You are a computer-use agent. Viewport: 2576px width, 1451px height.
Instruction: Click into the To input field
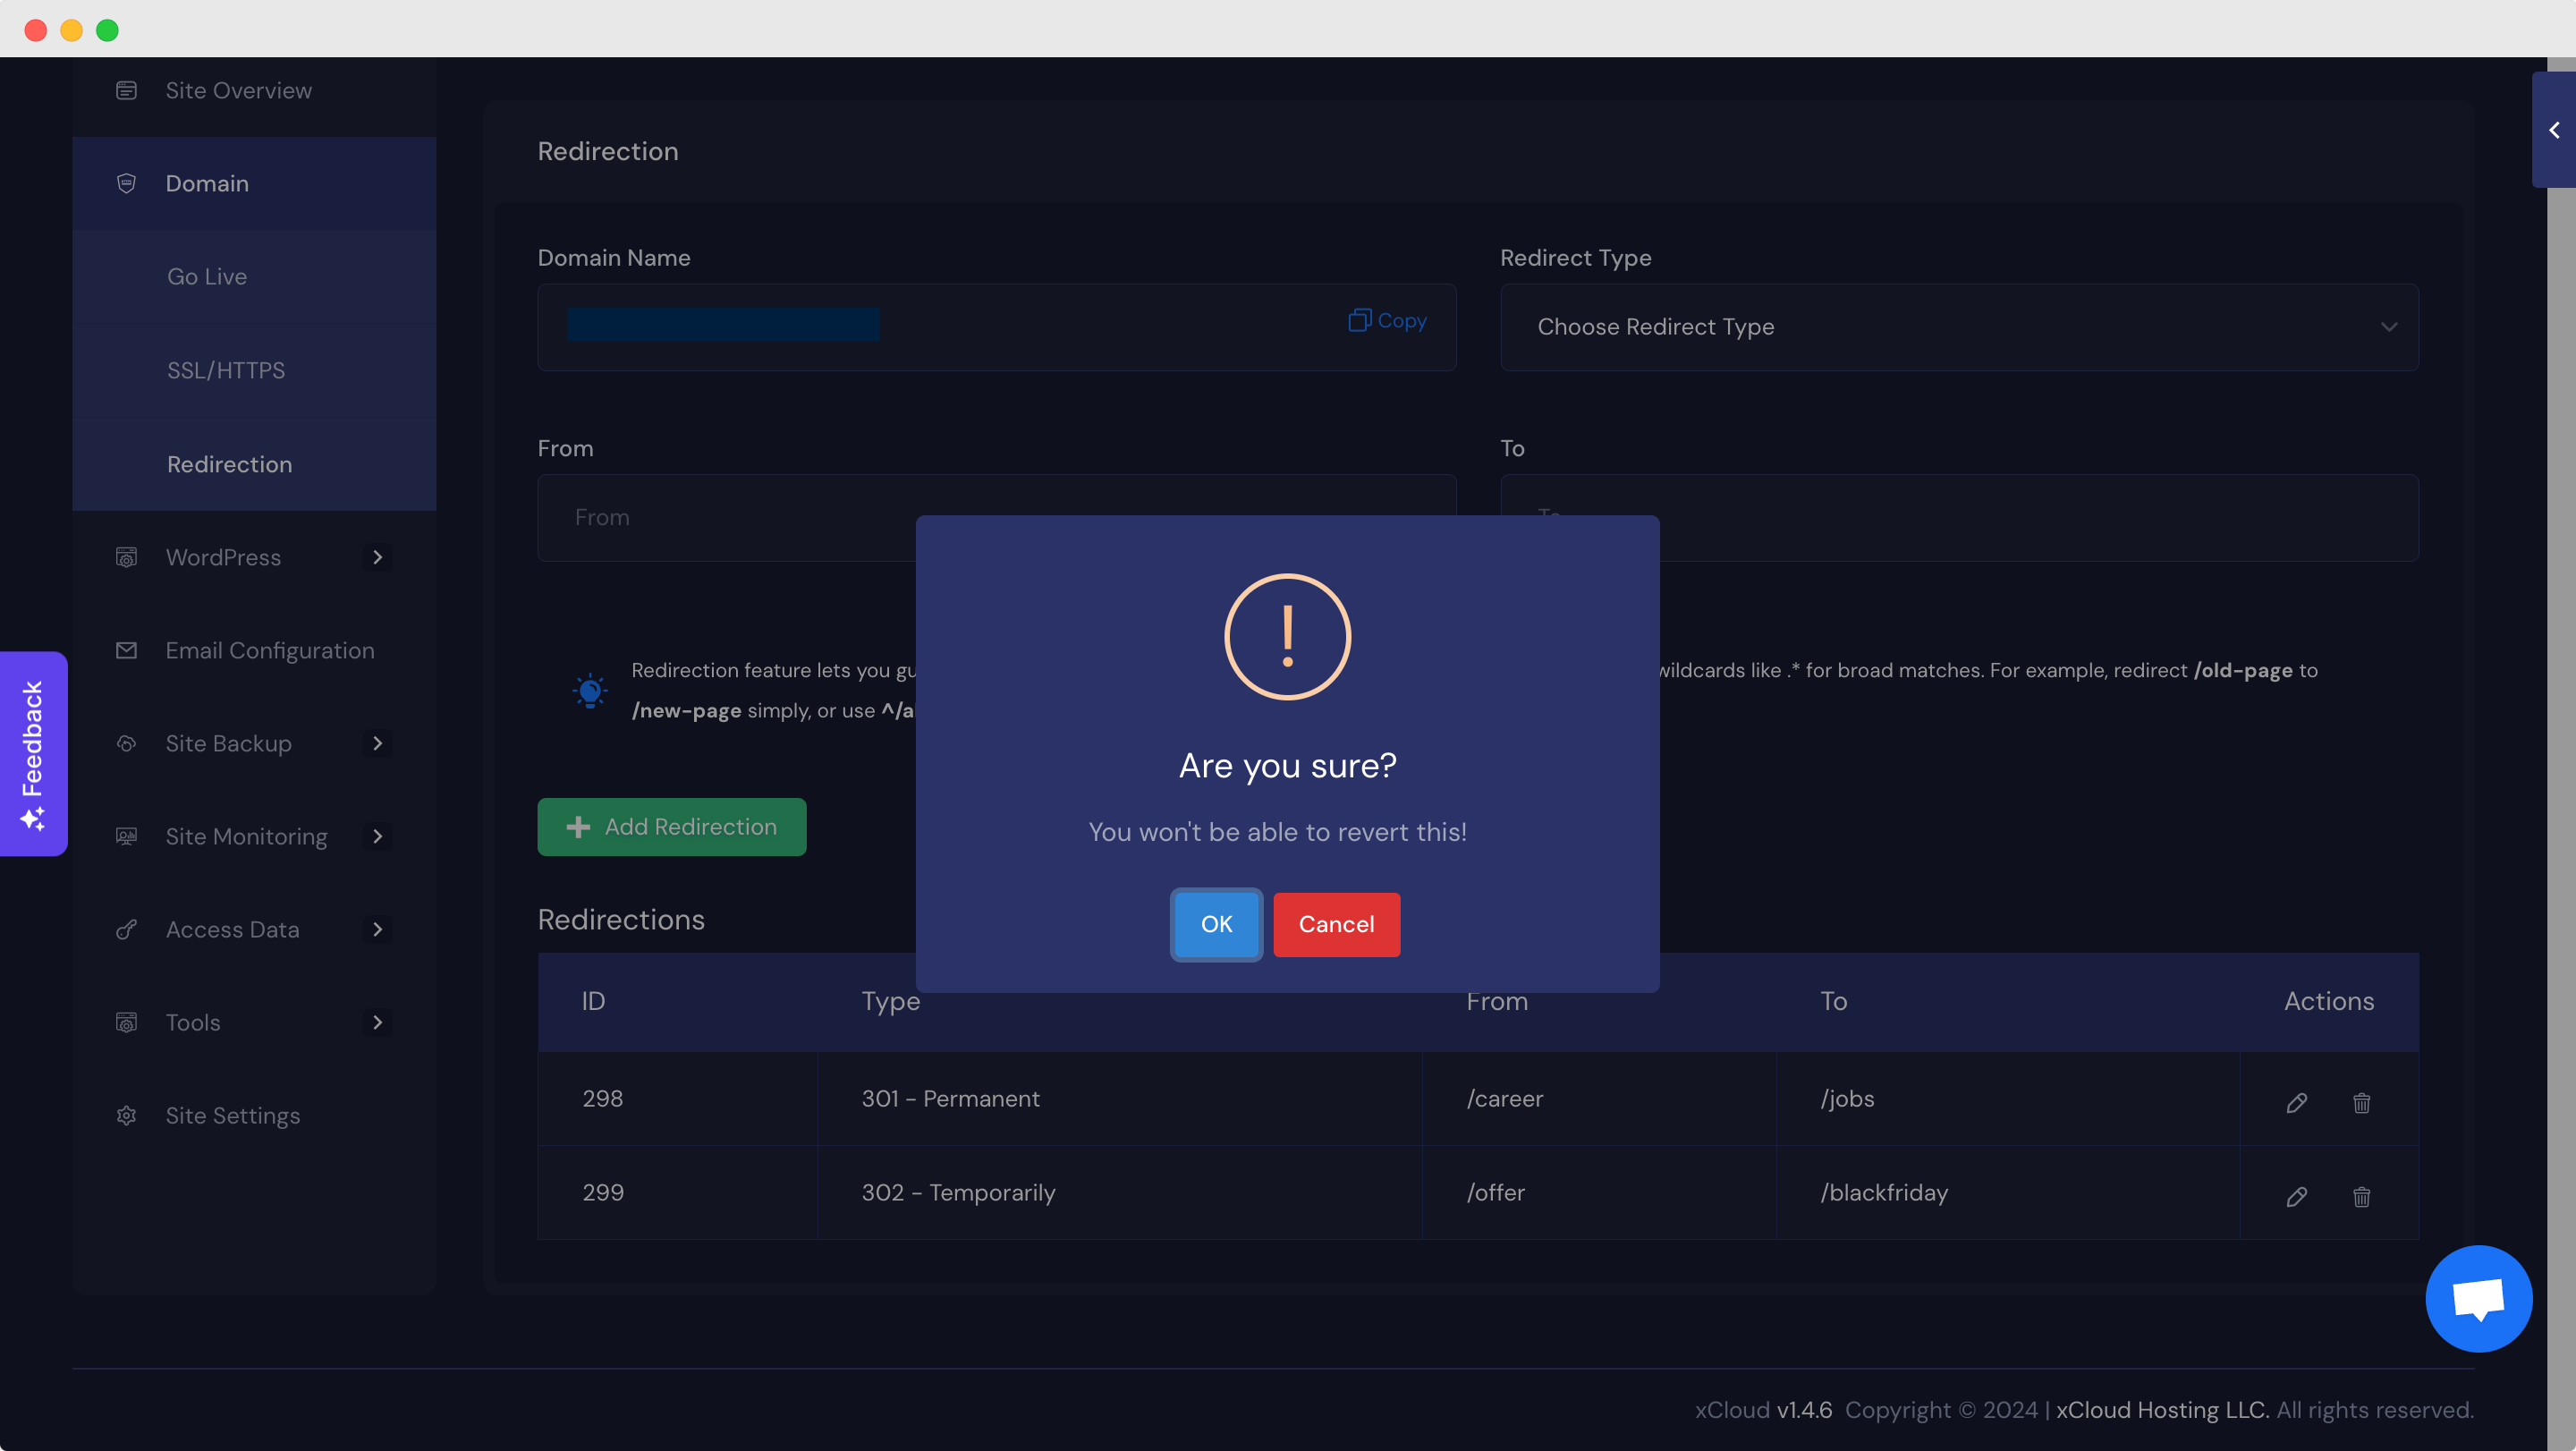click(x=2040, y=518)
